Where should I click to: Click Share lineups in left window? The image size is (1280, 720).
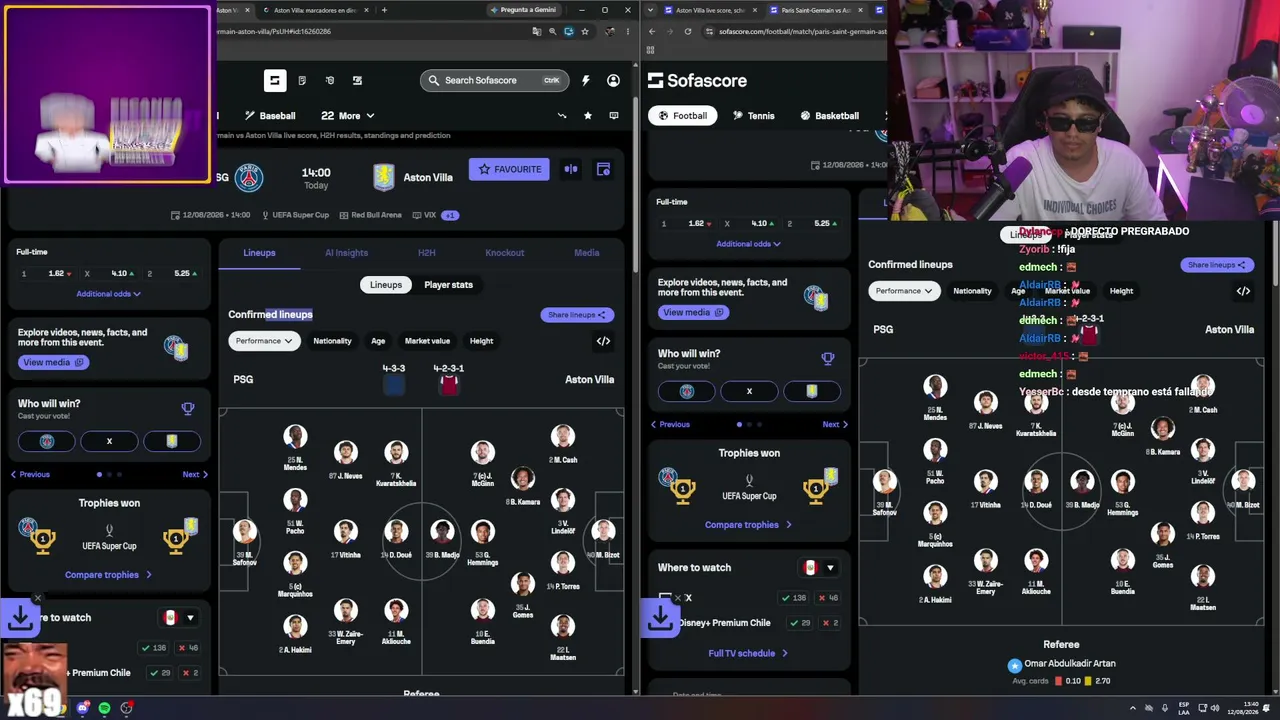[577, 315]
